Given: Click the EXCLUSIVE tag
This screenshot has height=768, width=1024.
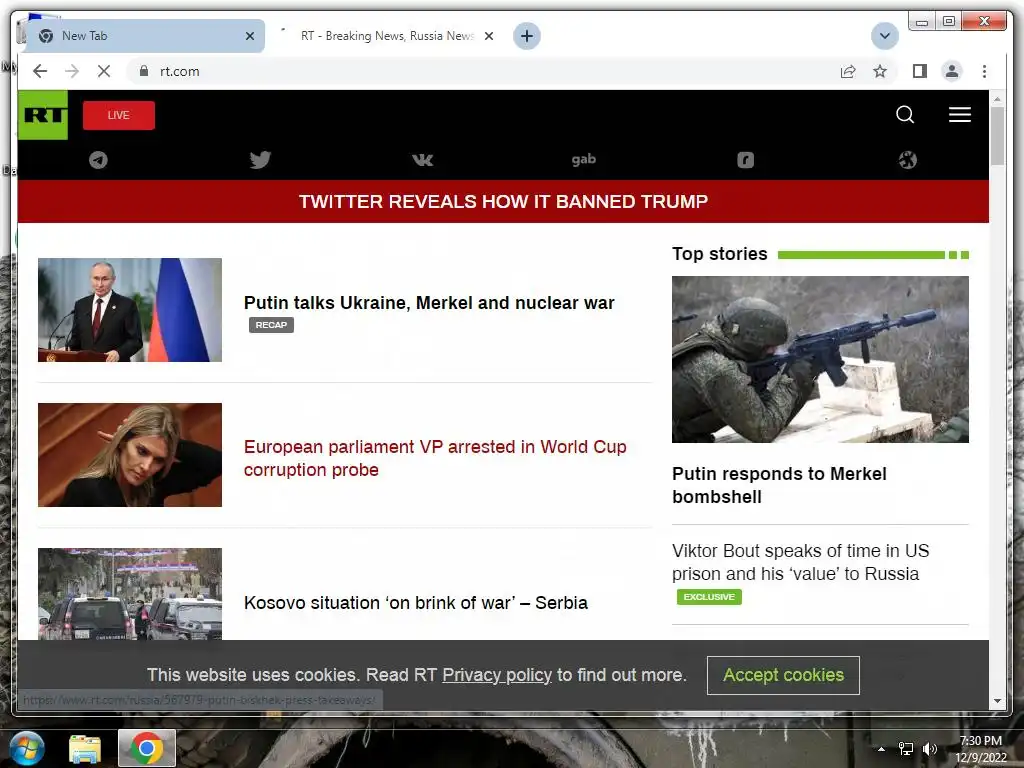Looking at the screenshot, I should [709, 597].
